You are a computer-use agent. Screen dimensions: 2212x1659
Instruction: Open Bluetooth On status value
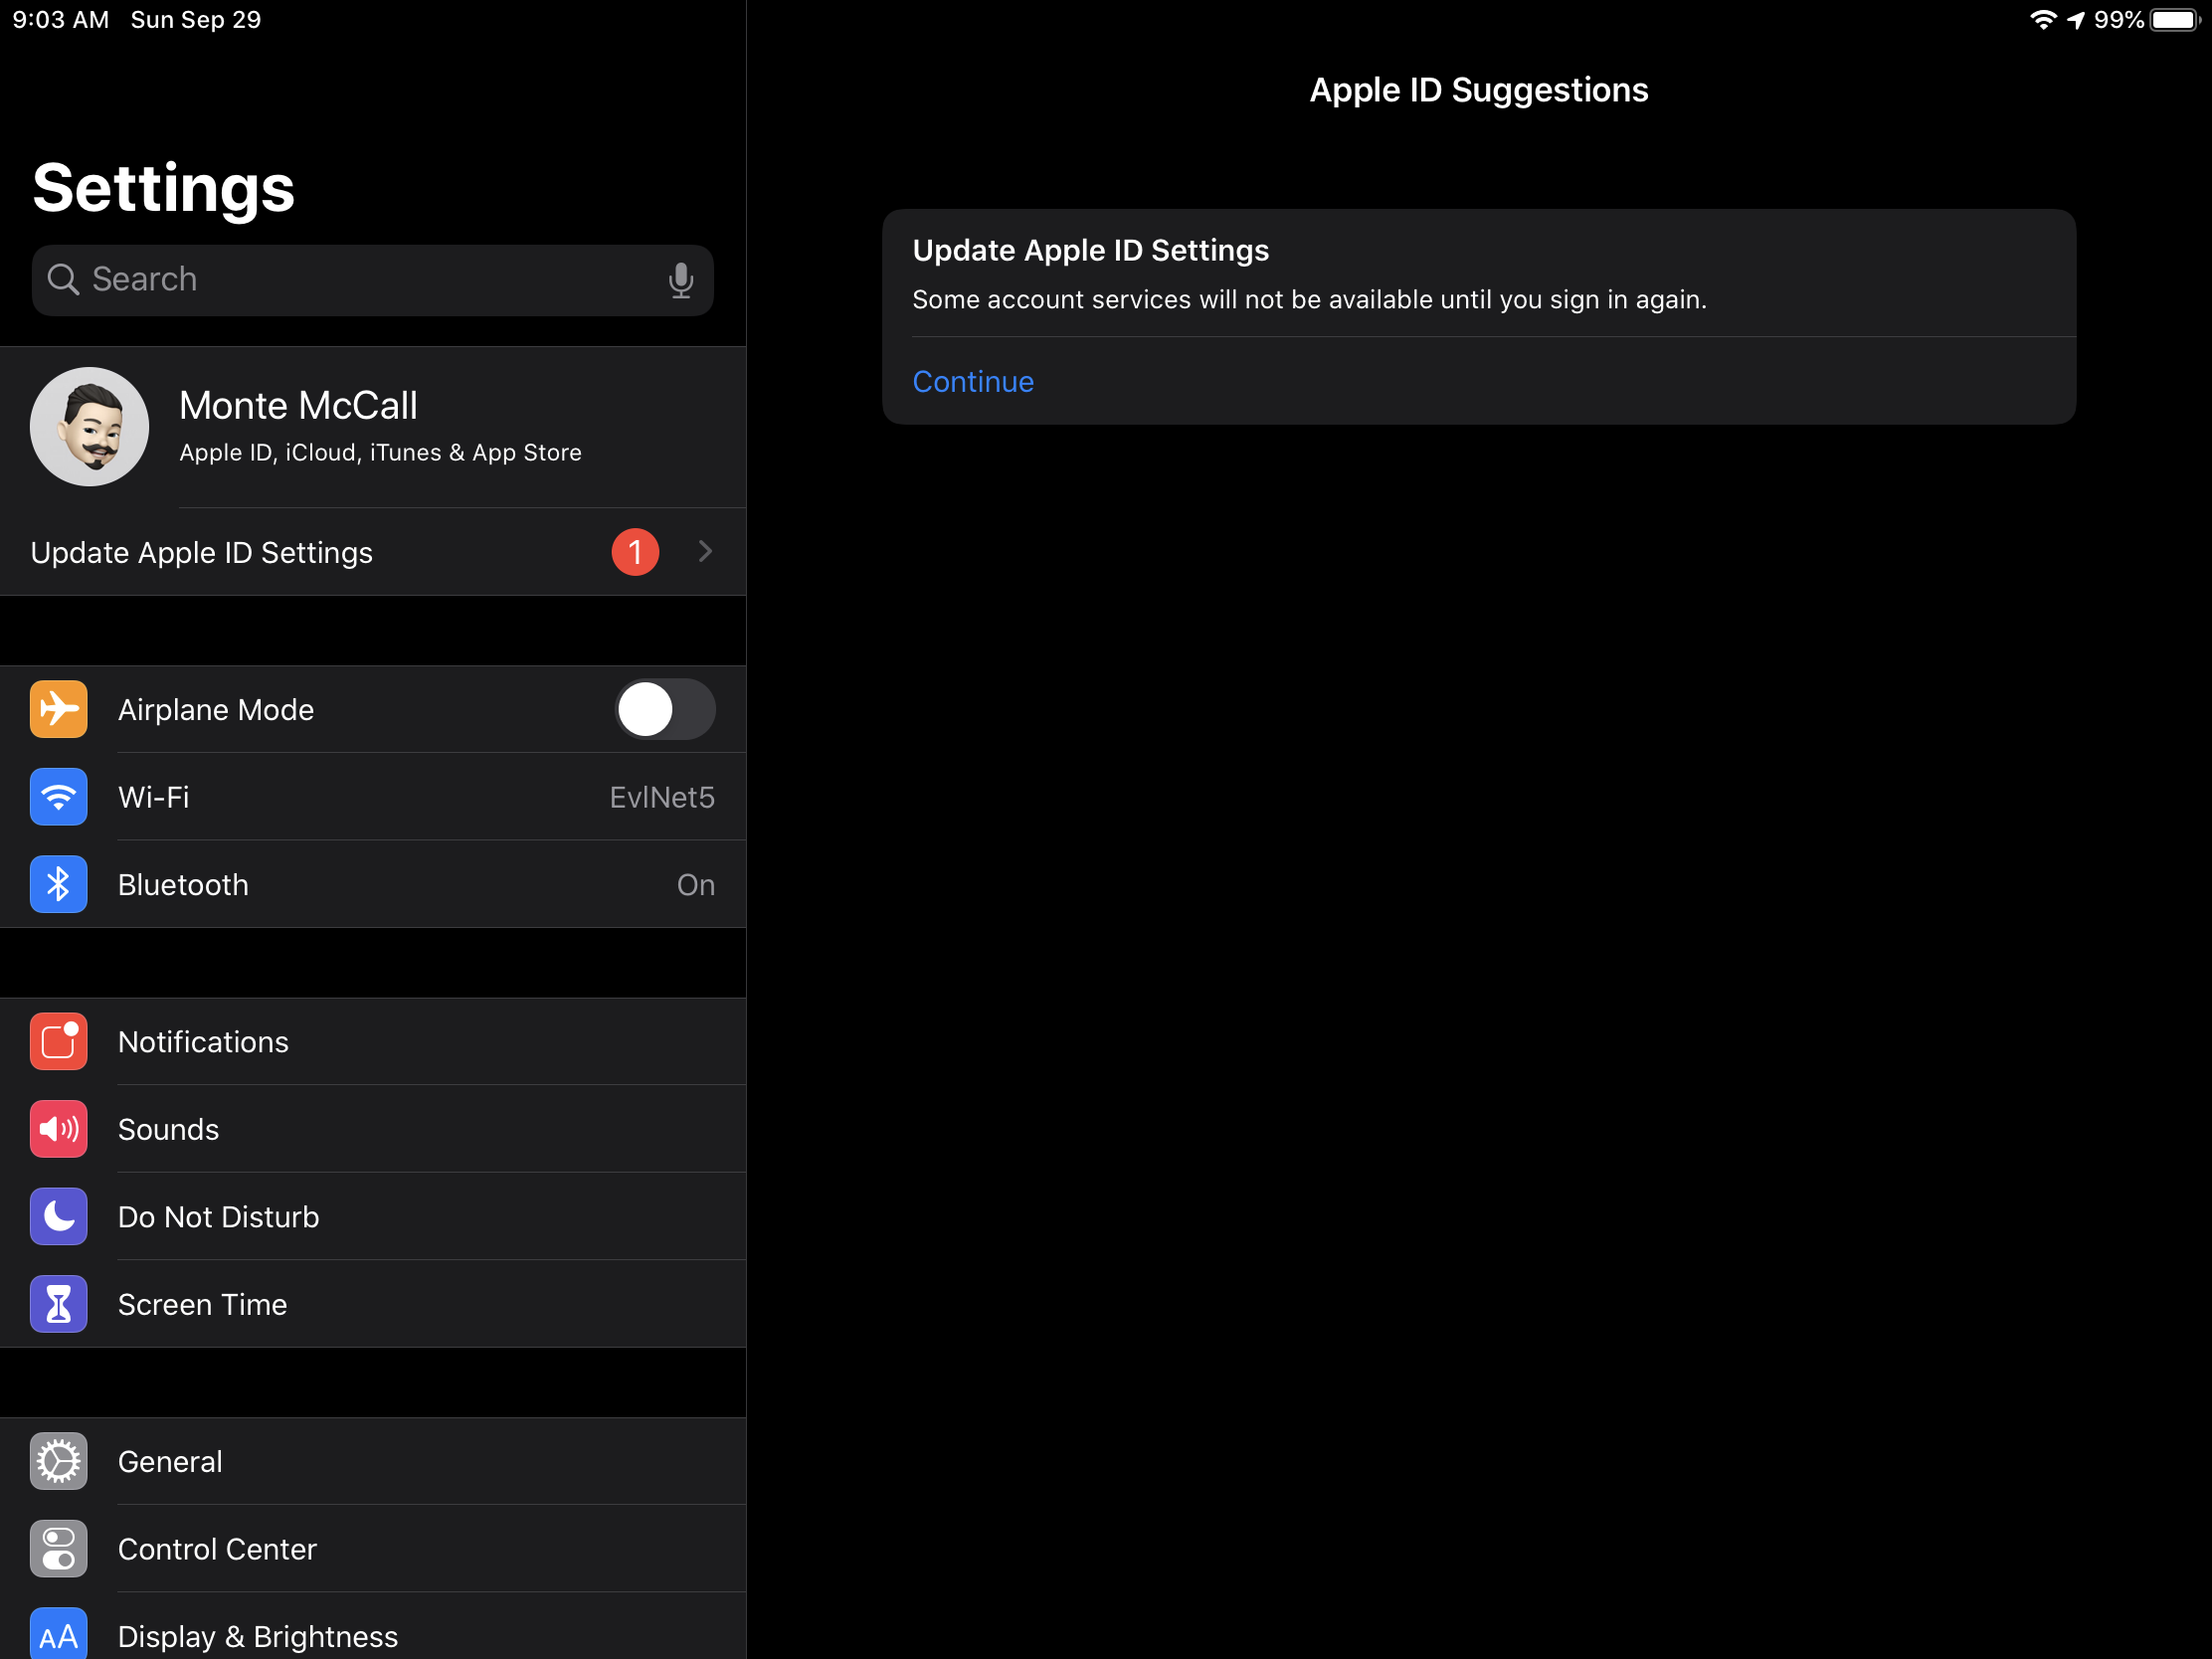coord(695,885)
